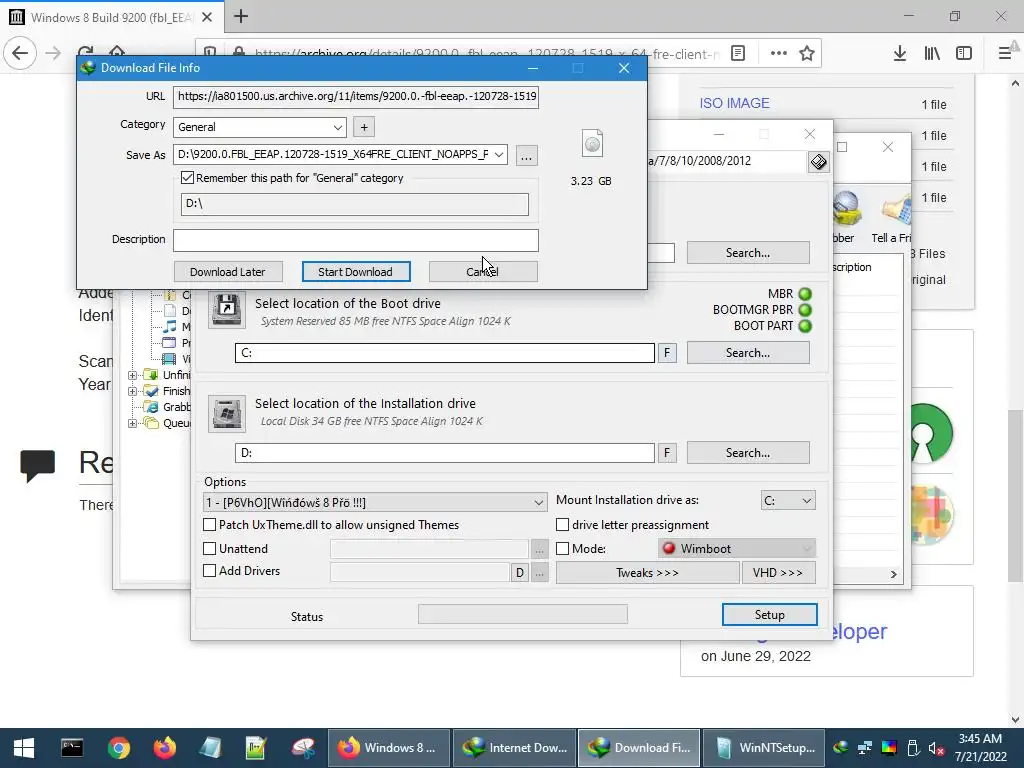Launch Google Chrome from the taskbar

119,748
